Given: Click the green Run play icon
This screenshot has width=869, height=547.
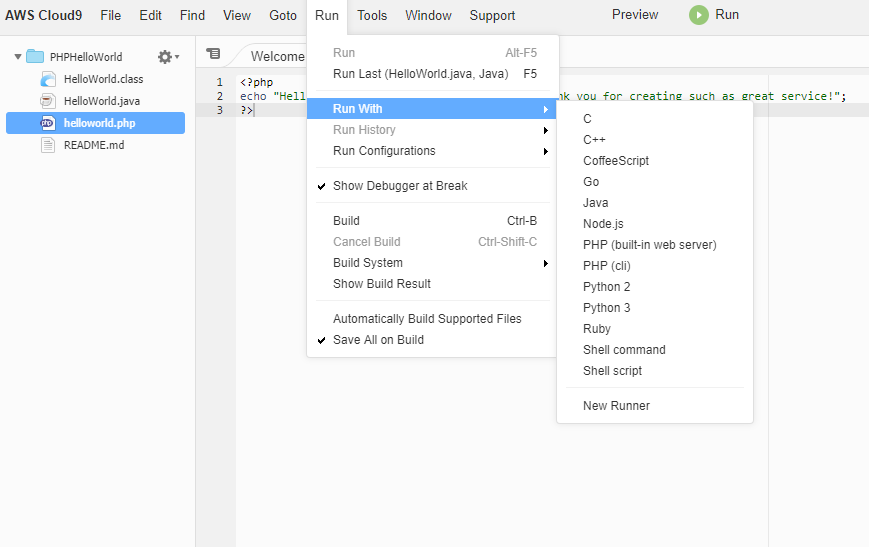Looking at the screenshot, I should (x=698, y=15).
